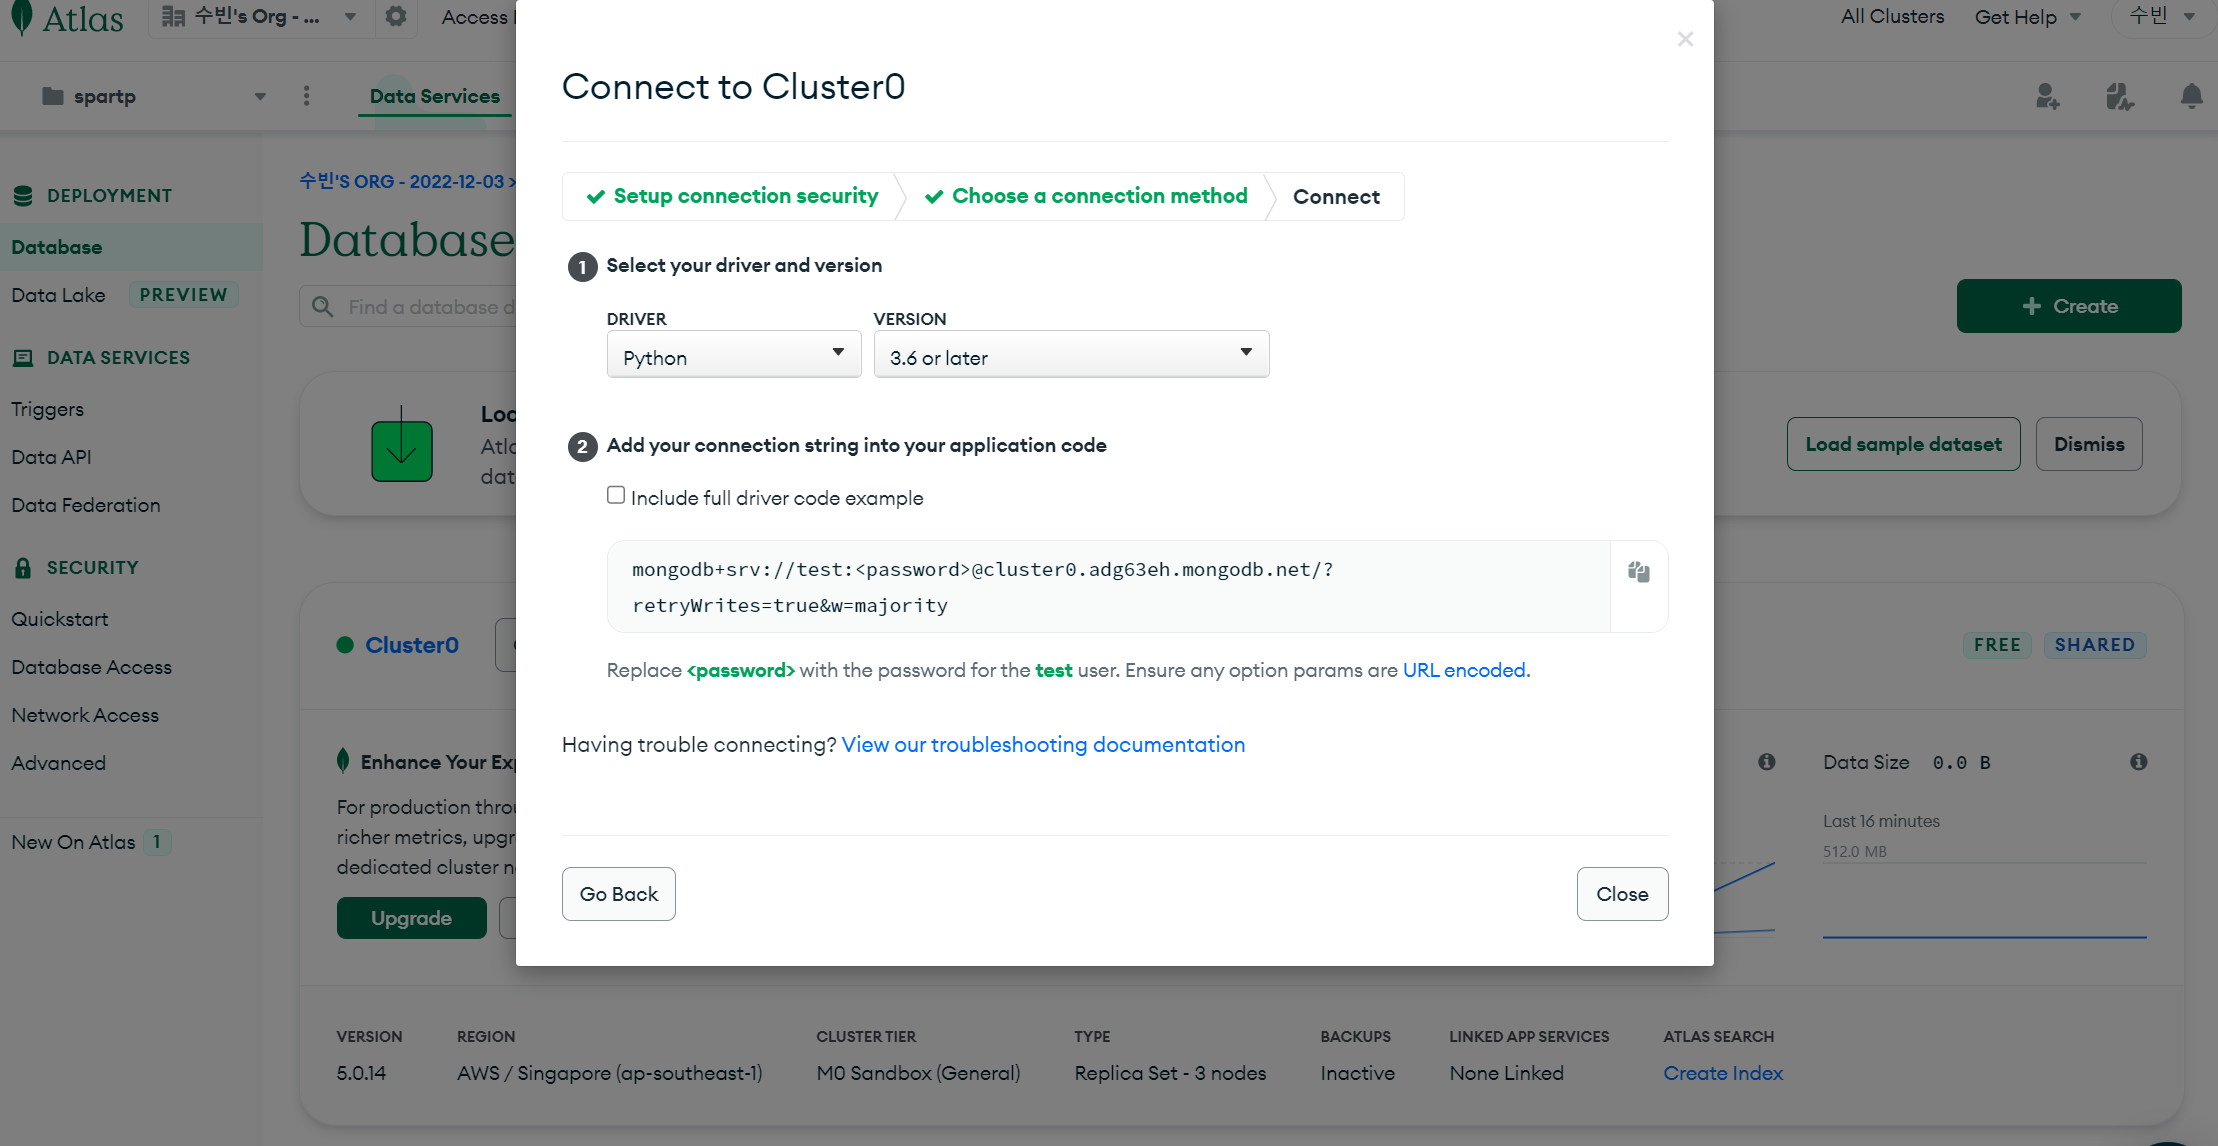
Task: Open the Get Help dropdown menu
Action: pos(2028,17)
